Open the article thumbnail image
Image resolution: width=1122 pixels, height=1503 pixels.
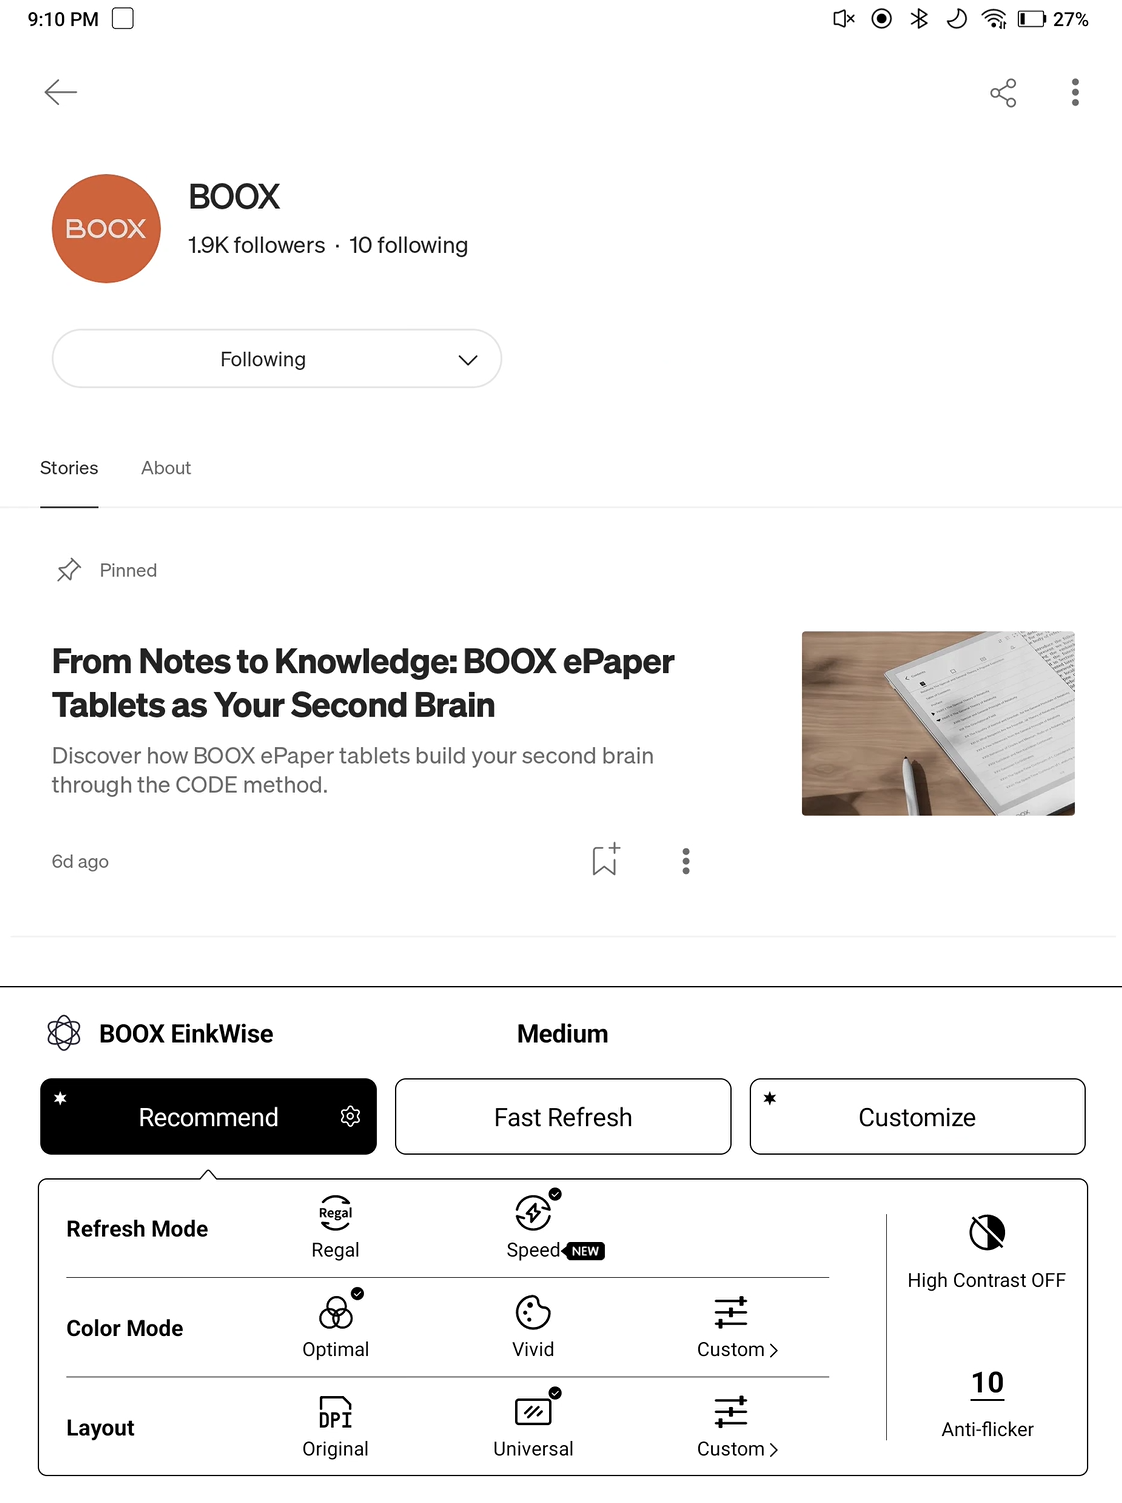click(937, 722)
